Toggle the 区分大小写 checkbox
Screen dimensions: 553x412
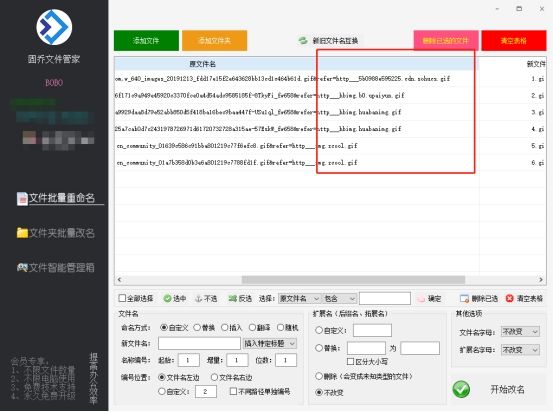click(x=350, y=362)
